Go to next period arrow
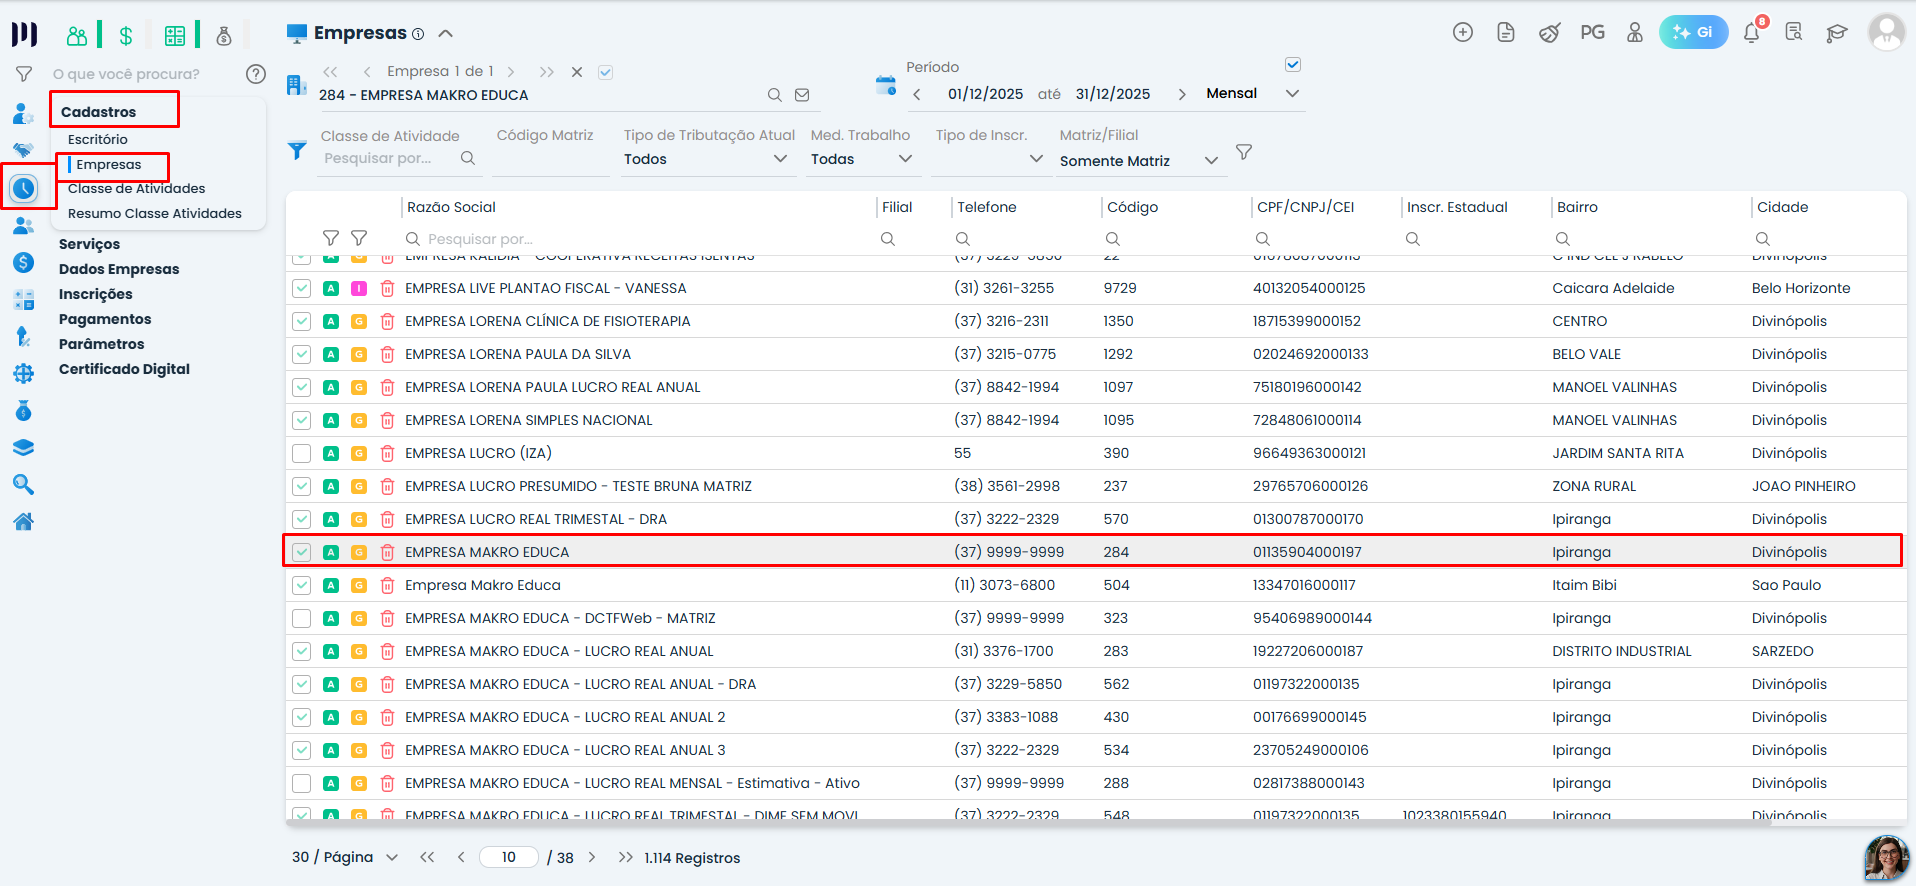The height and width of the screenshot is (886, 1916). coord(1182,94)
